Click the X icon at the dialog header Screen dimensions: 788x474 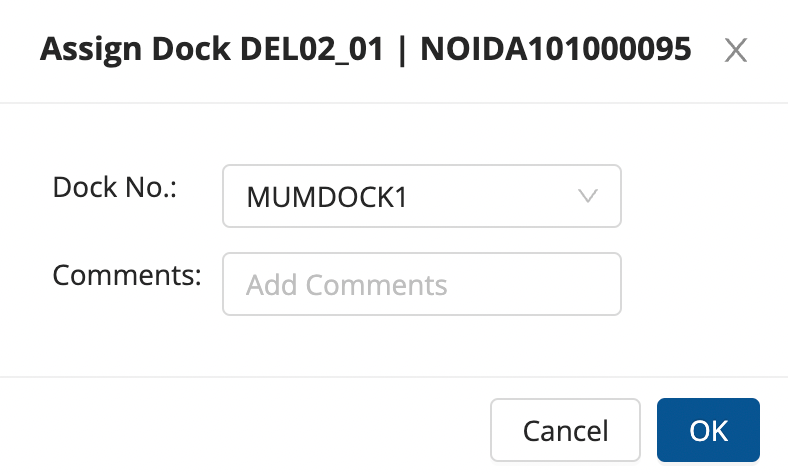click(x=736, y=51)
